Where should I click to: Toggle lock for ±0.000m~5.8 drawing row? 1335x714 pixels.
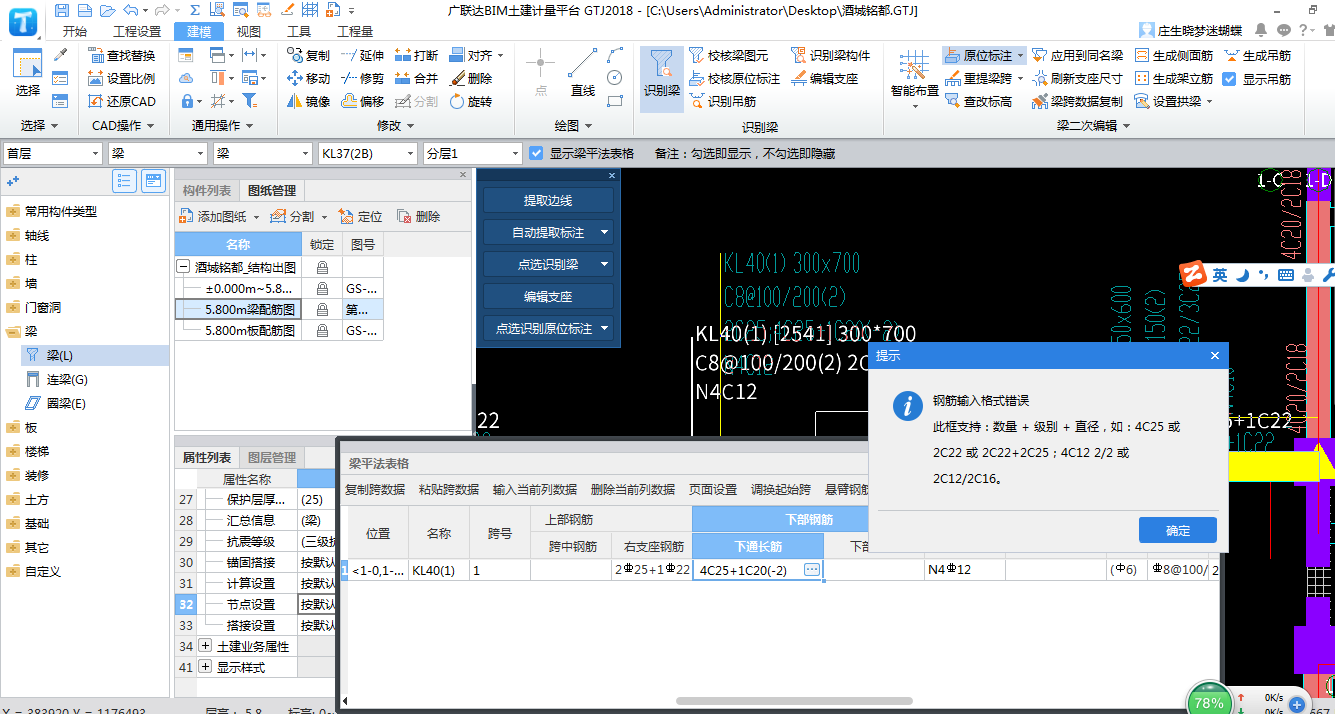tap(322, 289)
